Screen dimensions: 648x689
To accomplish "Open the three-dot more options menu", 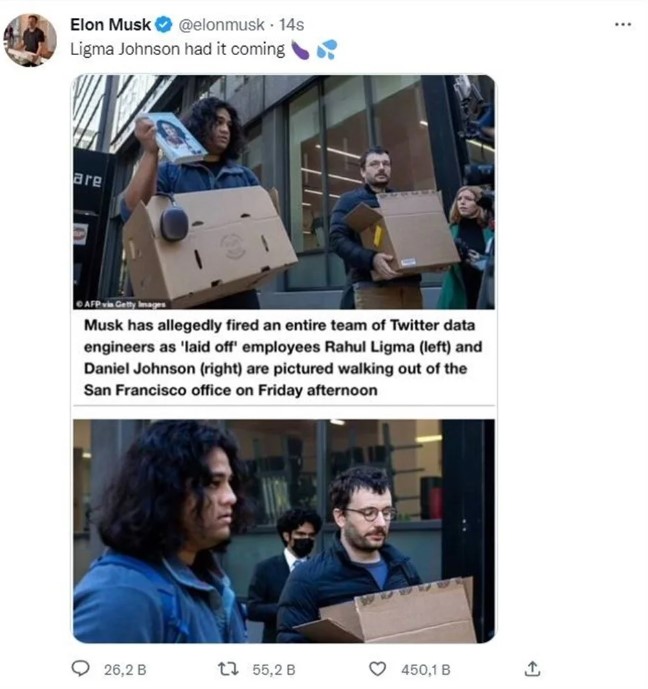I will tap(623, 25).
